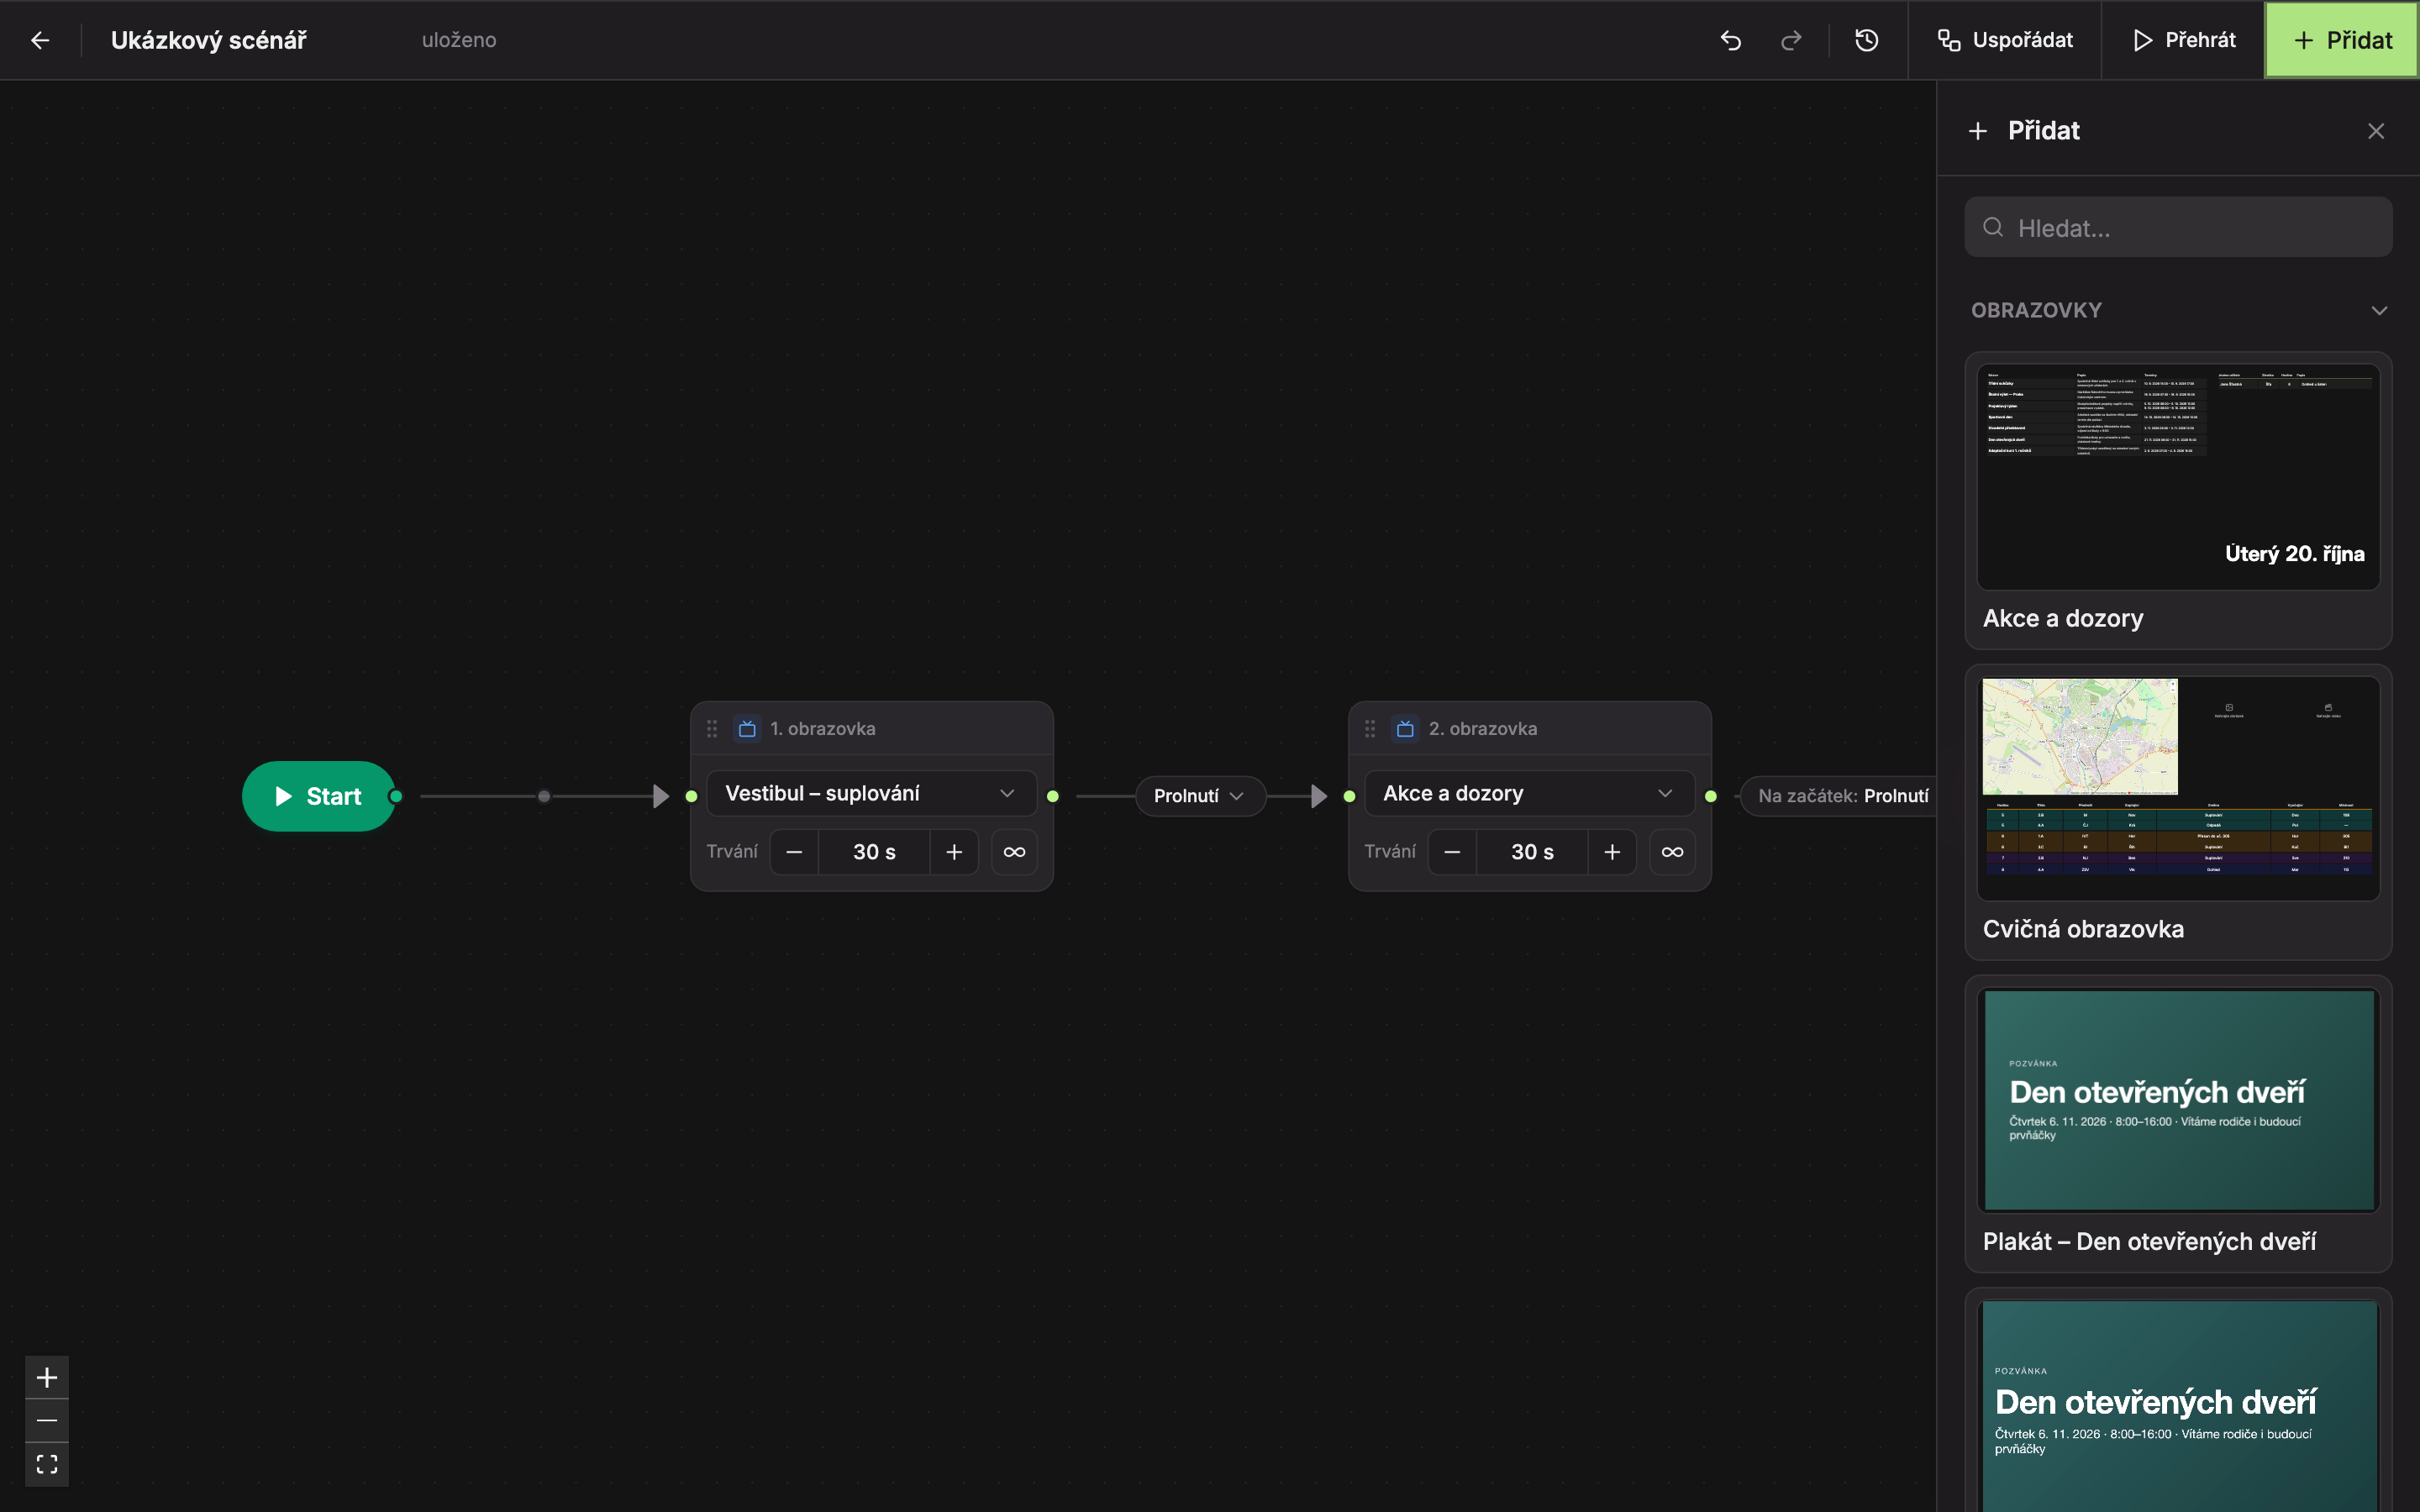Viewport: 2420px width, 1512px height.
Task: Select the Cvičná obrazovka thumbnail
Action: [2178, 788]
